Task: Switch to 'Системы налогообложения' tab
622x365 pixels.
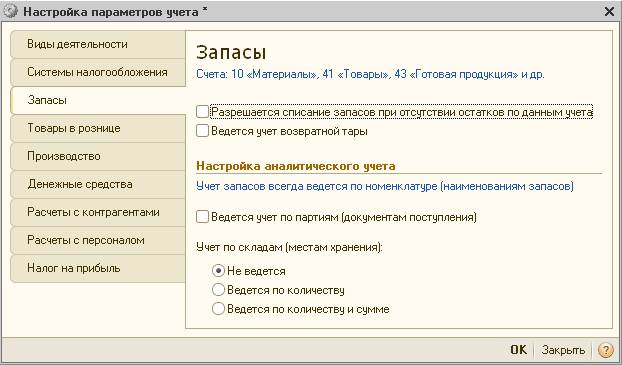Action: pos(98,72)
